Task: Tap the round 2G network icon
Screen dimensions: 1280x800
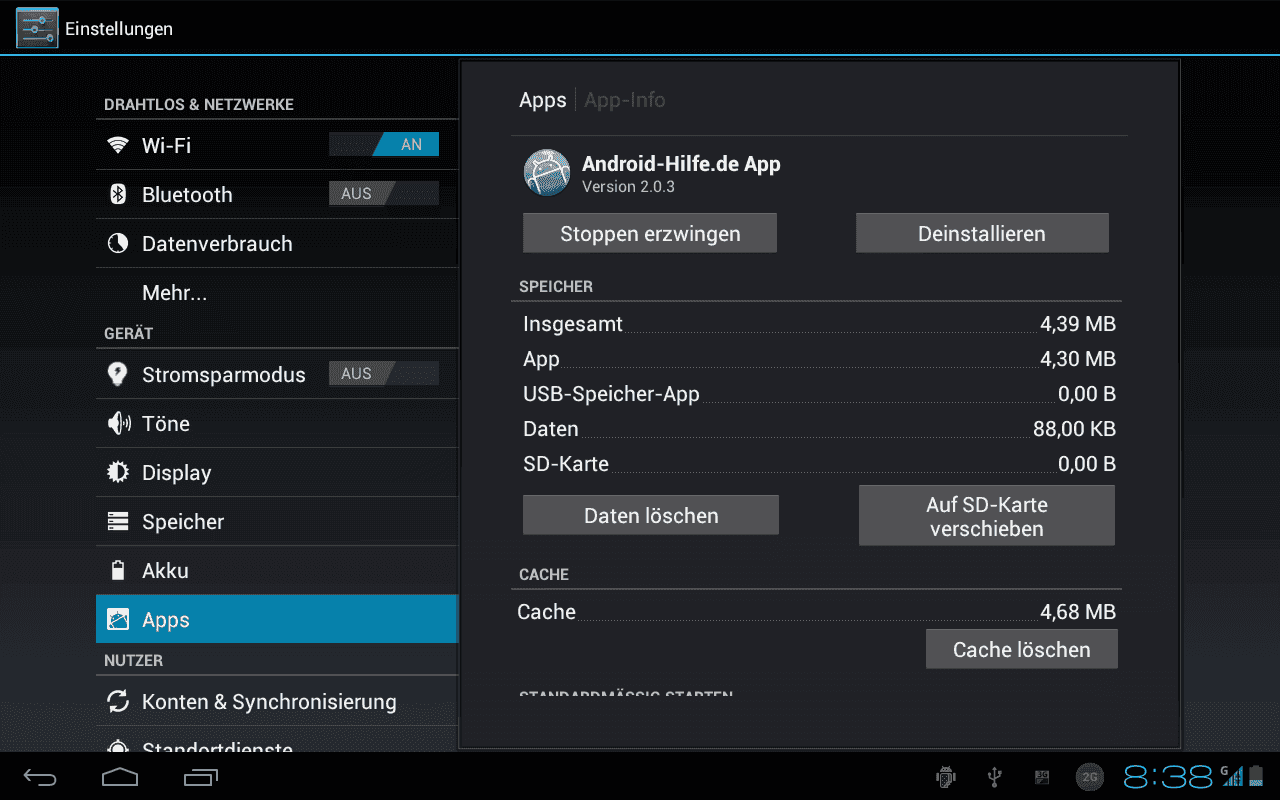Action: click(x=1090, y=776)
